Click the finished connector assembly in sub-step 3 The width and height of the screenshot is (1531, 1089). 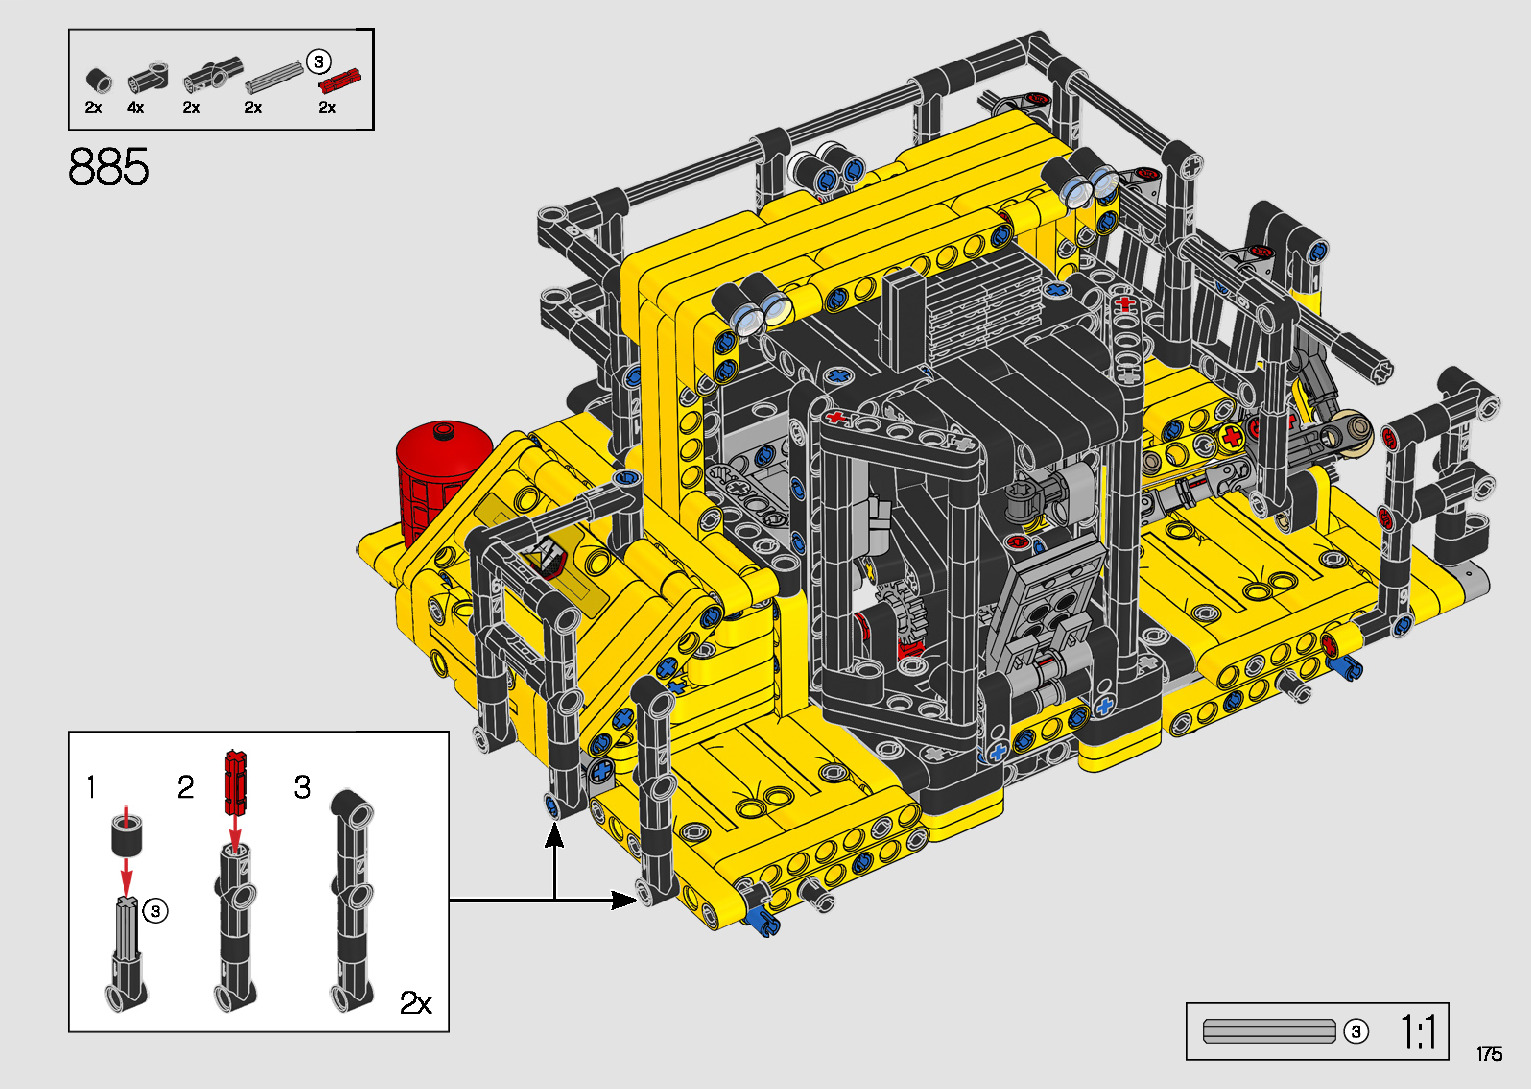coord(352,900)
